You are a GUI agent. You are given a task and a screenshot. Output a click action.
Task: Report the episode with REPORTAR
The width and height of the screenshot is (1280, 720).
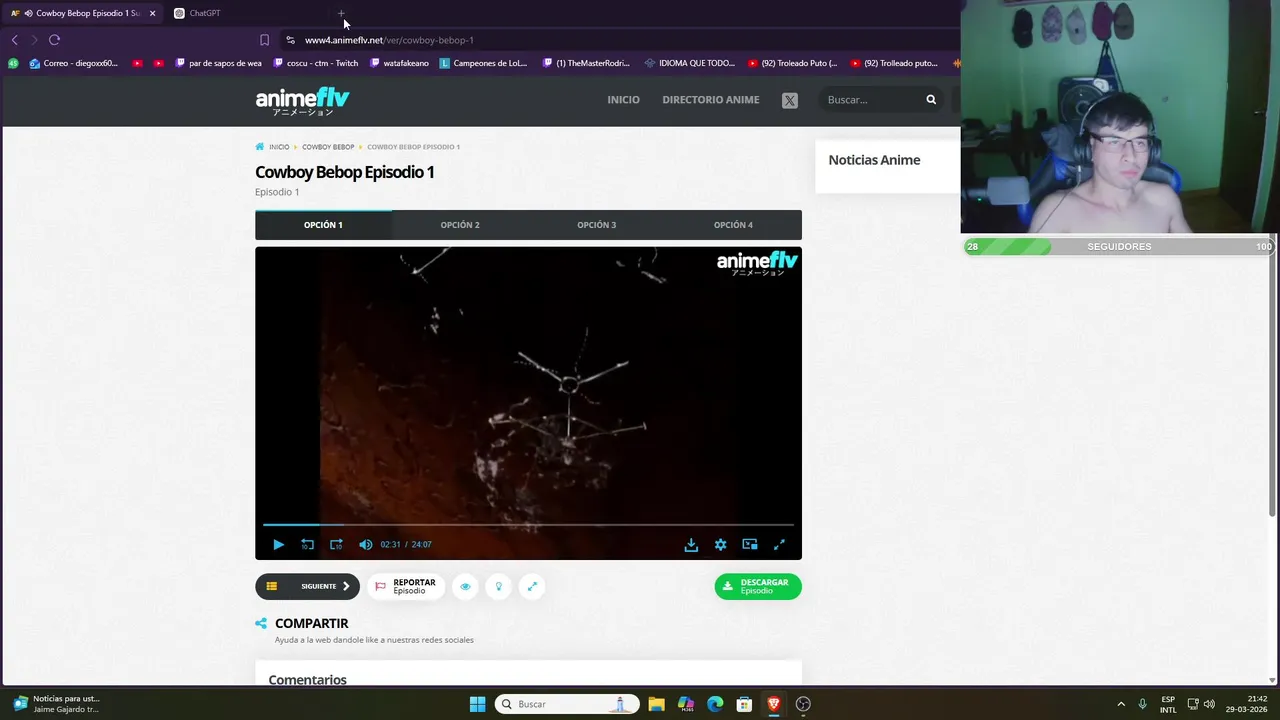(406, 586)
